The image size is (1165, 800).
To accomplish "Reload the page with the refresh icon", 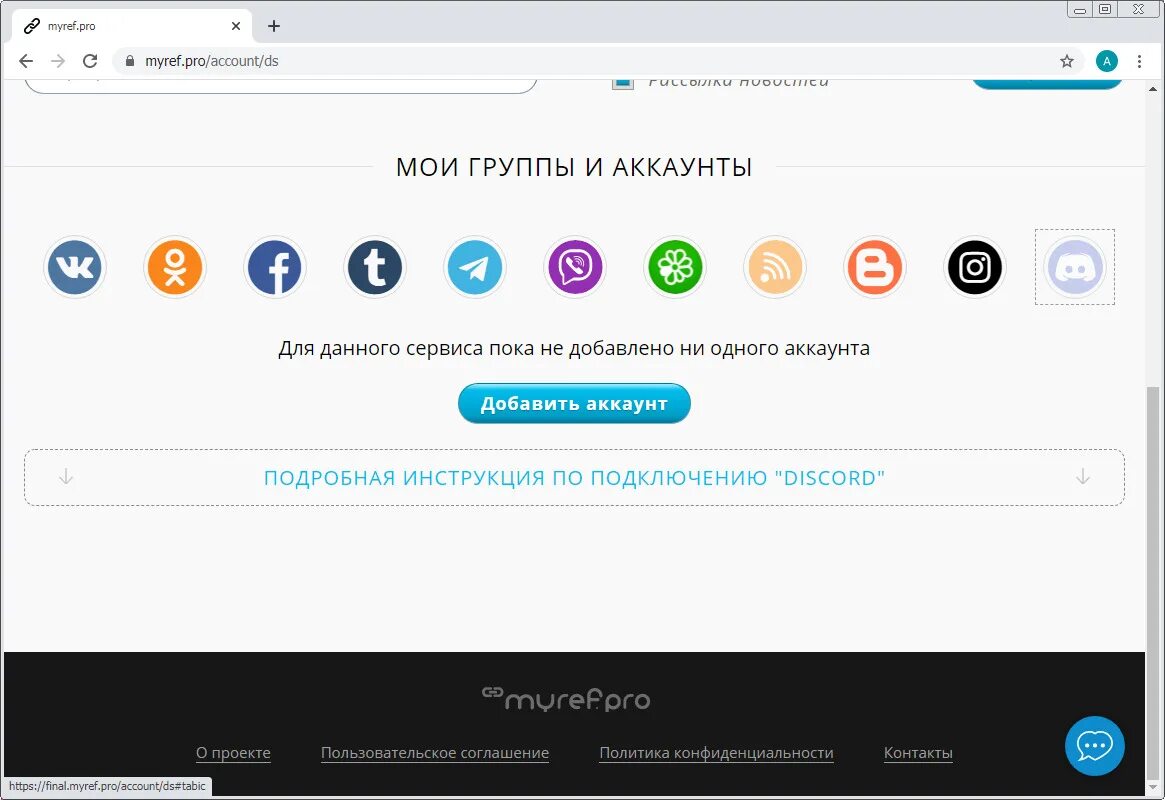I will [x=90, y=61].
